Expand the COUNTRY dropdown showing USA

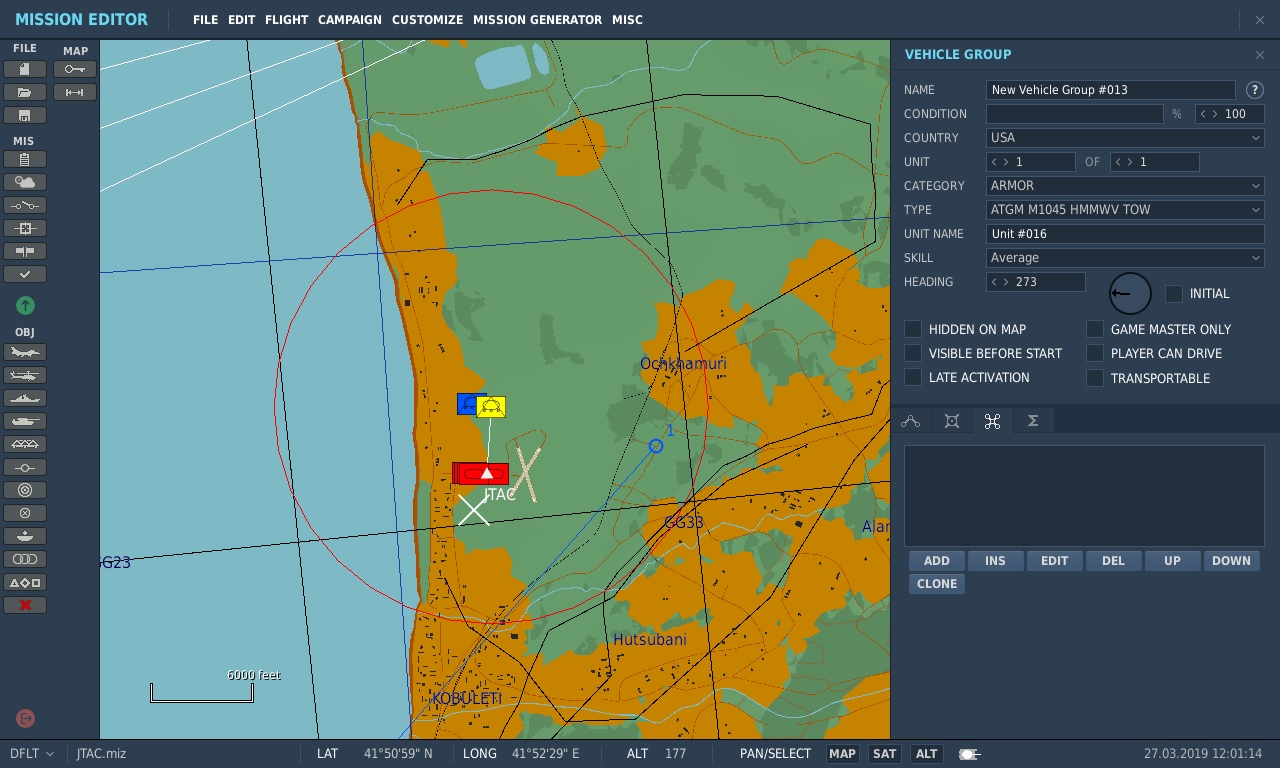[x=1125, y=138]
